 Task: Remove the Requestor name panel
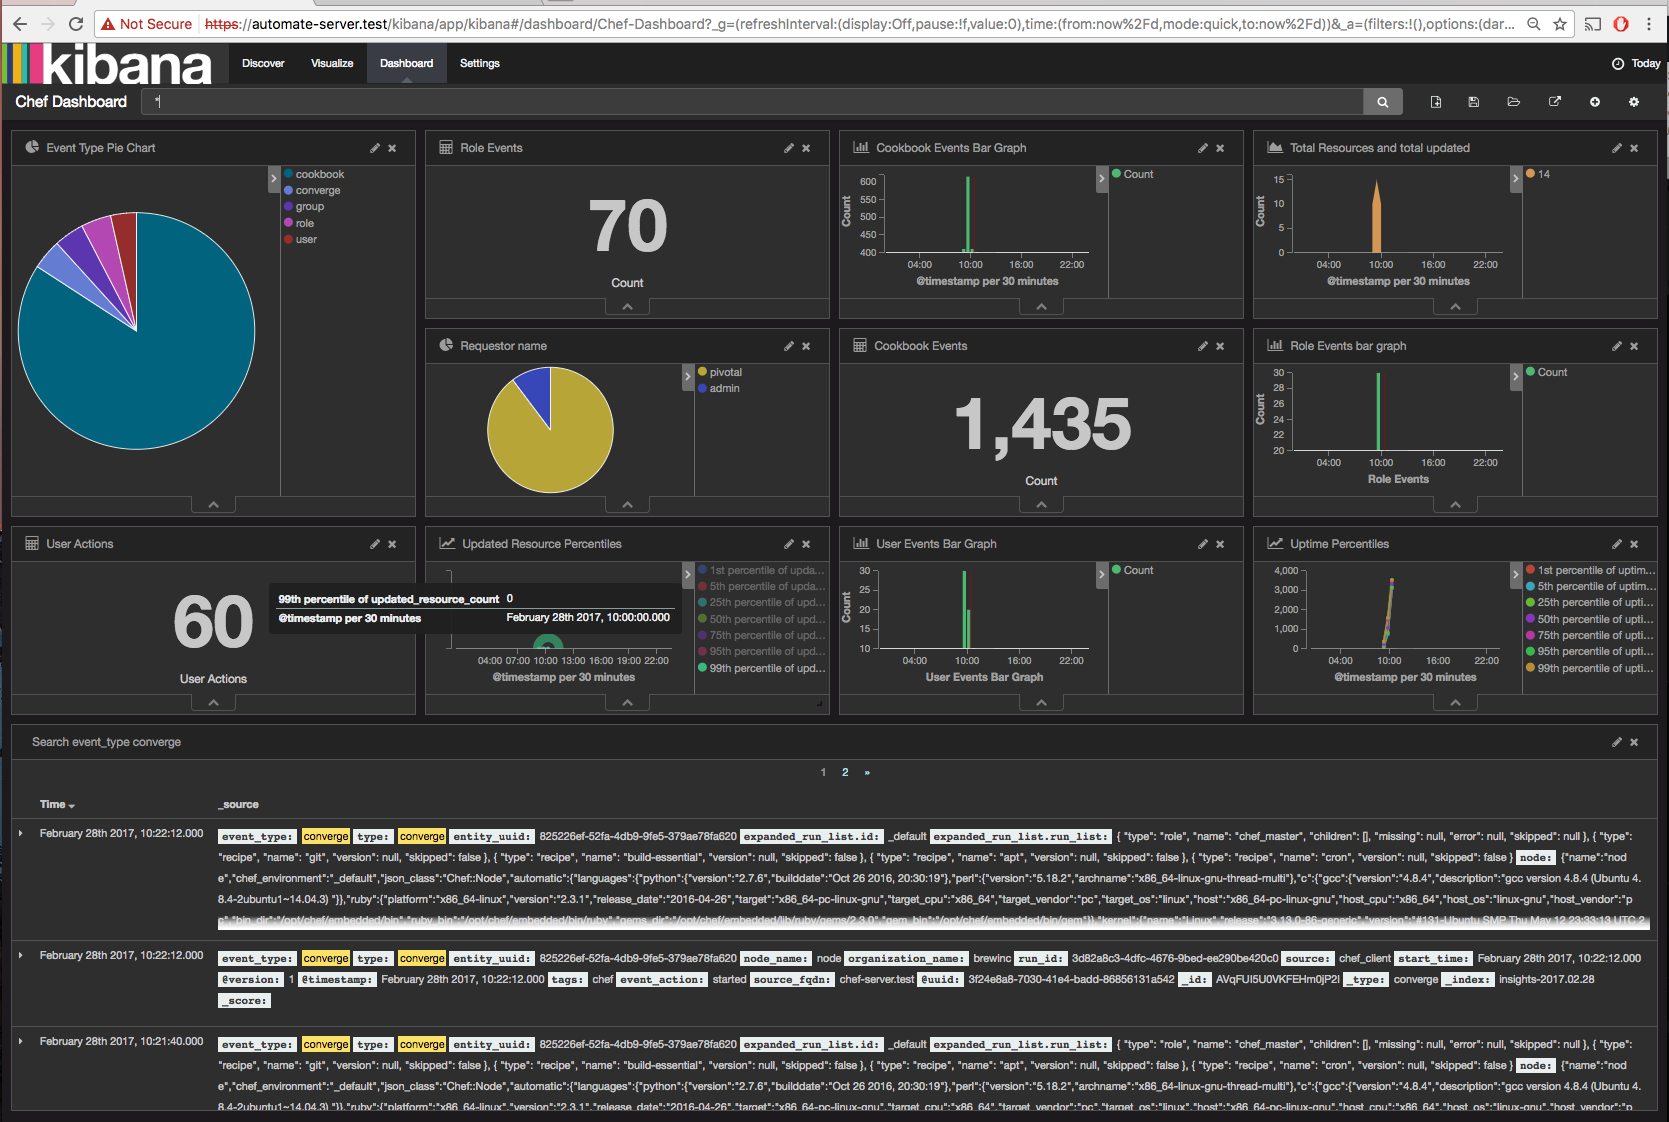[806, 346]
